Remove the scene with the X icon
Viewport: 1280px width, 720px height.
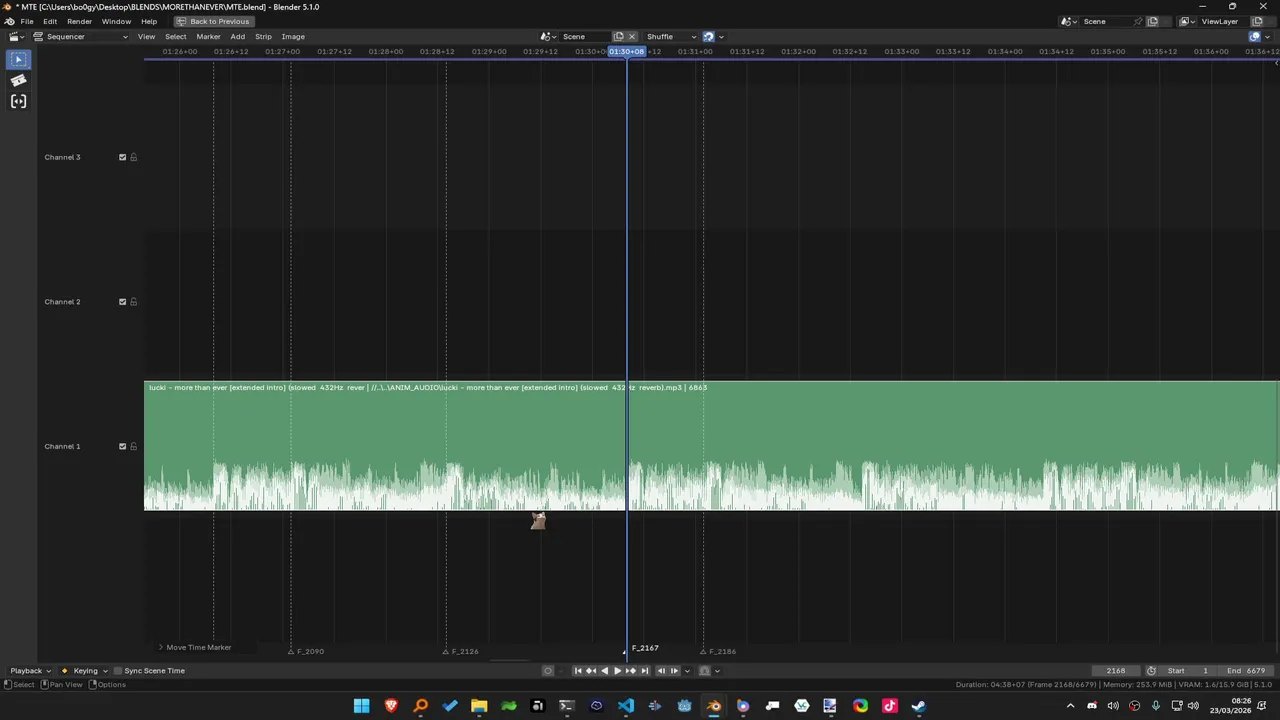(631, 36)
